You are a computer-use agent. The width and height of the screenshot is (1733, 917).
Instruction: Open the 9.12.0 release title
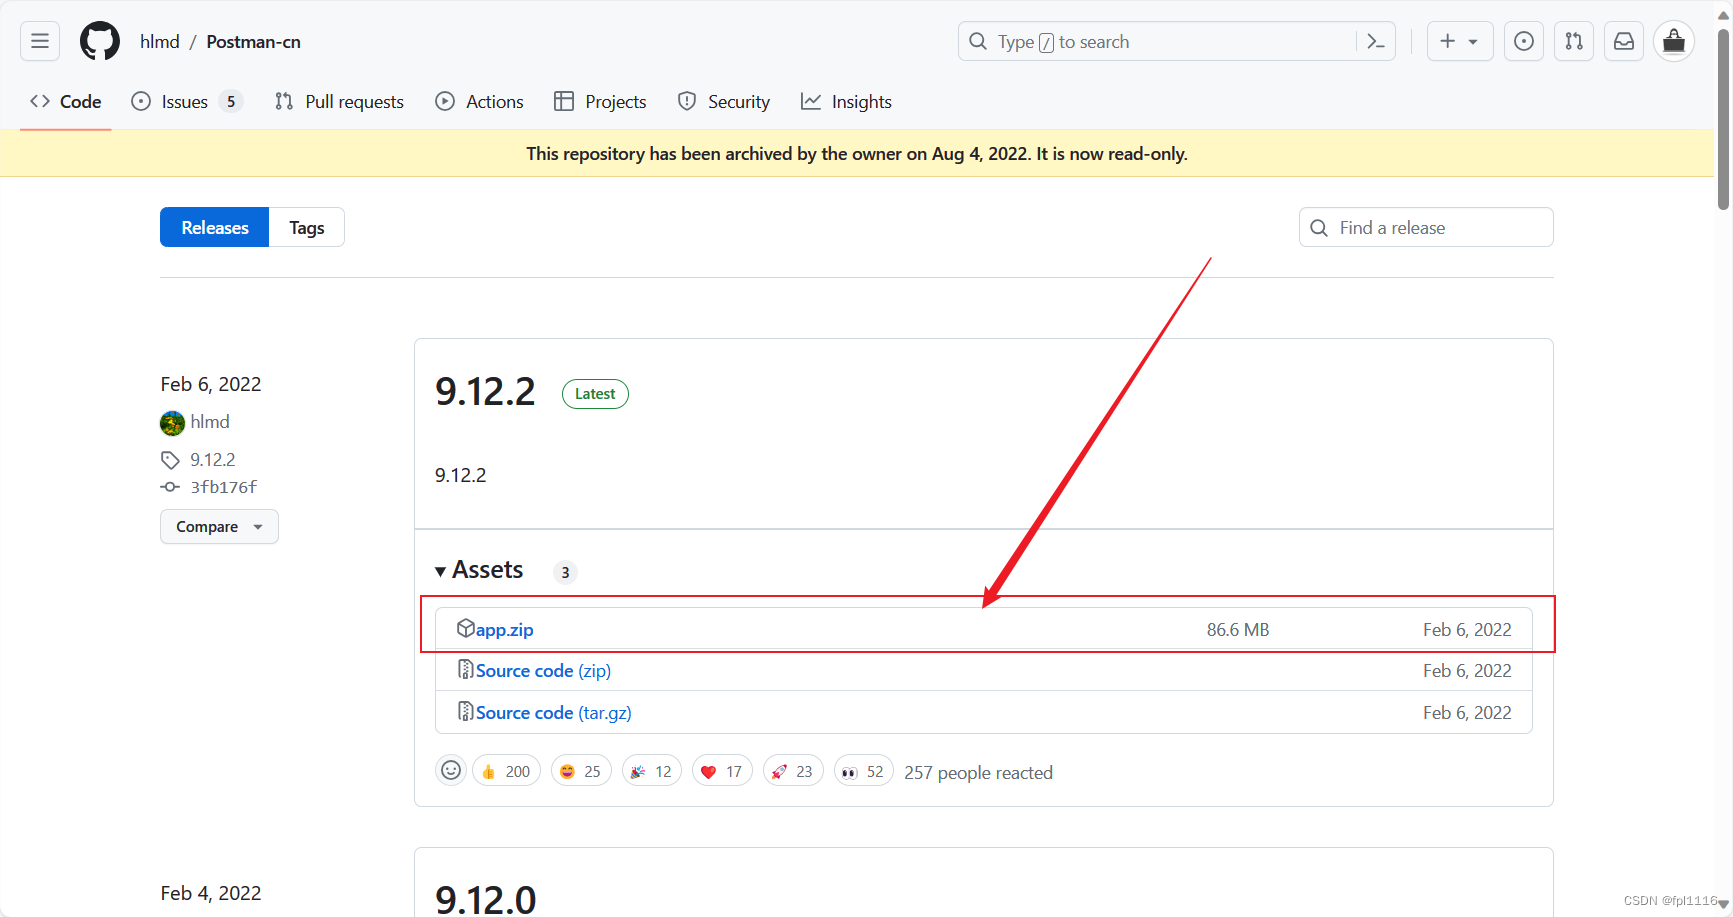click(486, 900)
